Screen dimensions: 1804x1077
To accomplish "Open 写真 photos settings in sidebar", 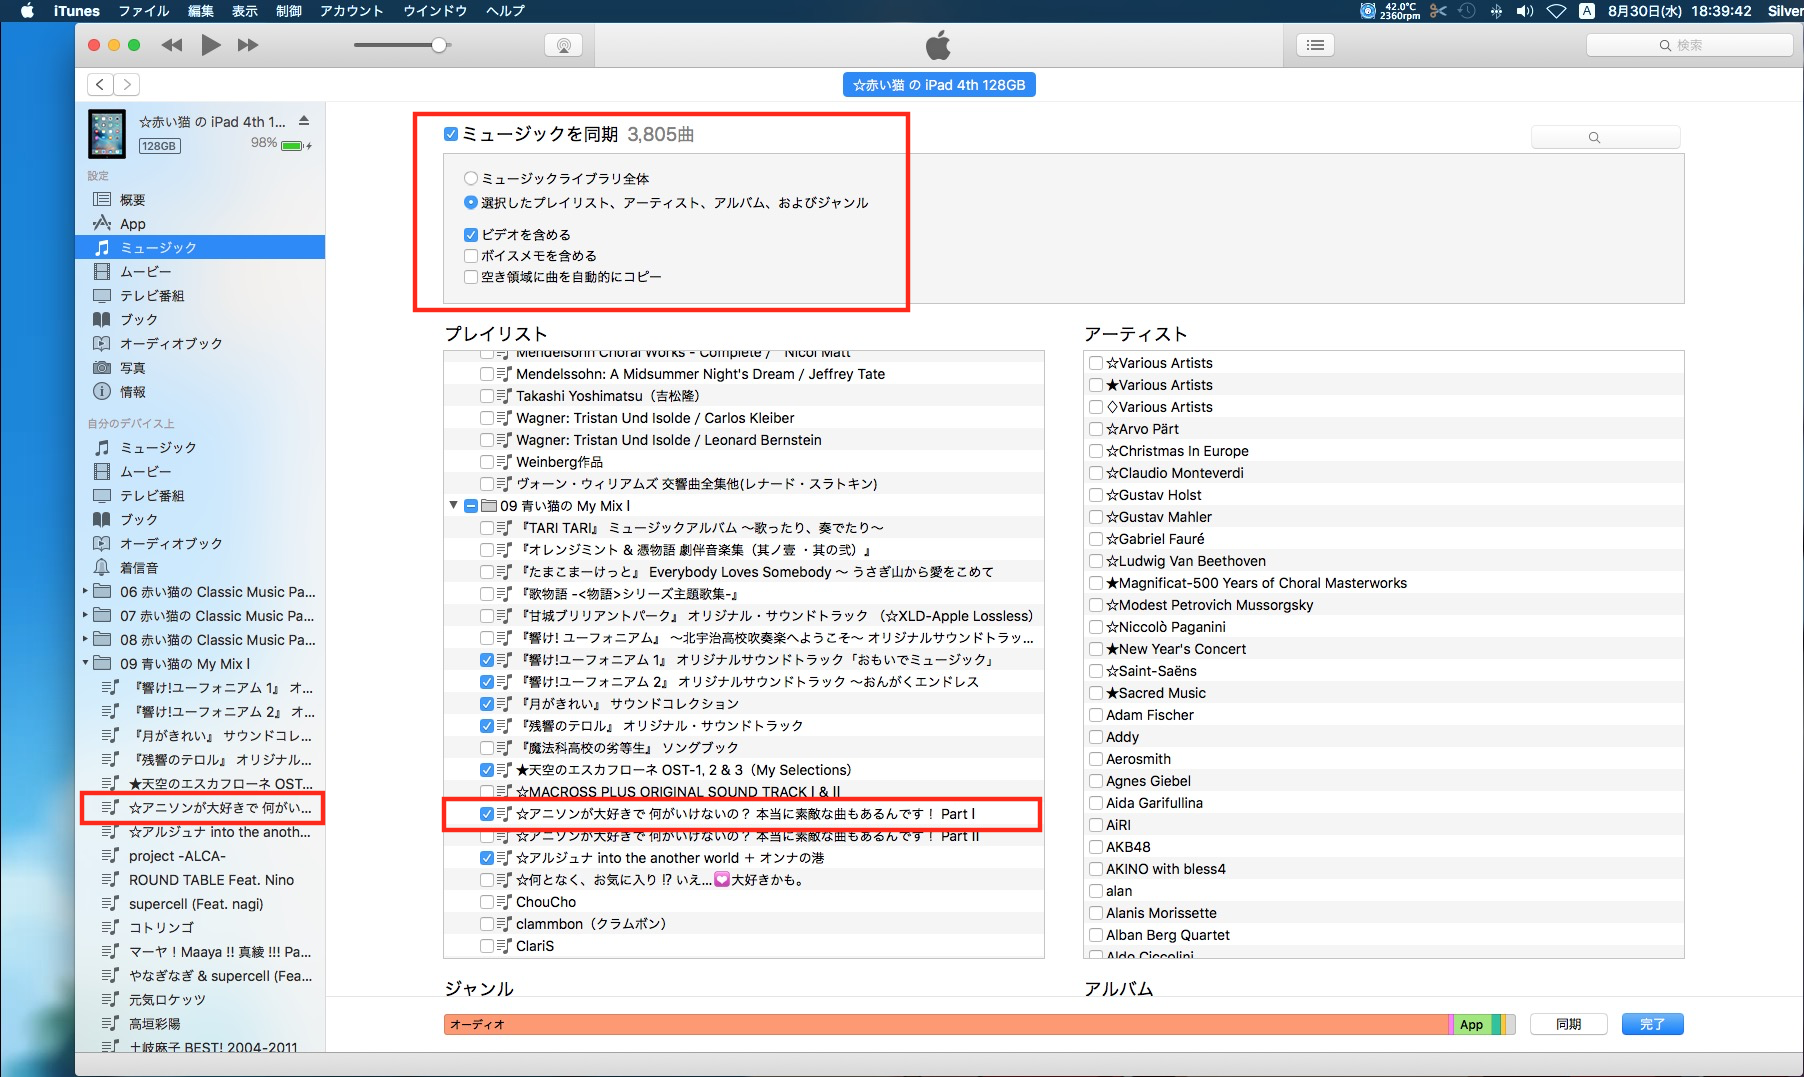I will click(x=133, y=368).
